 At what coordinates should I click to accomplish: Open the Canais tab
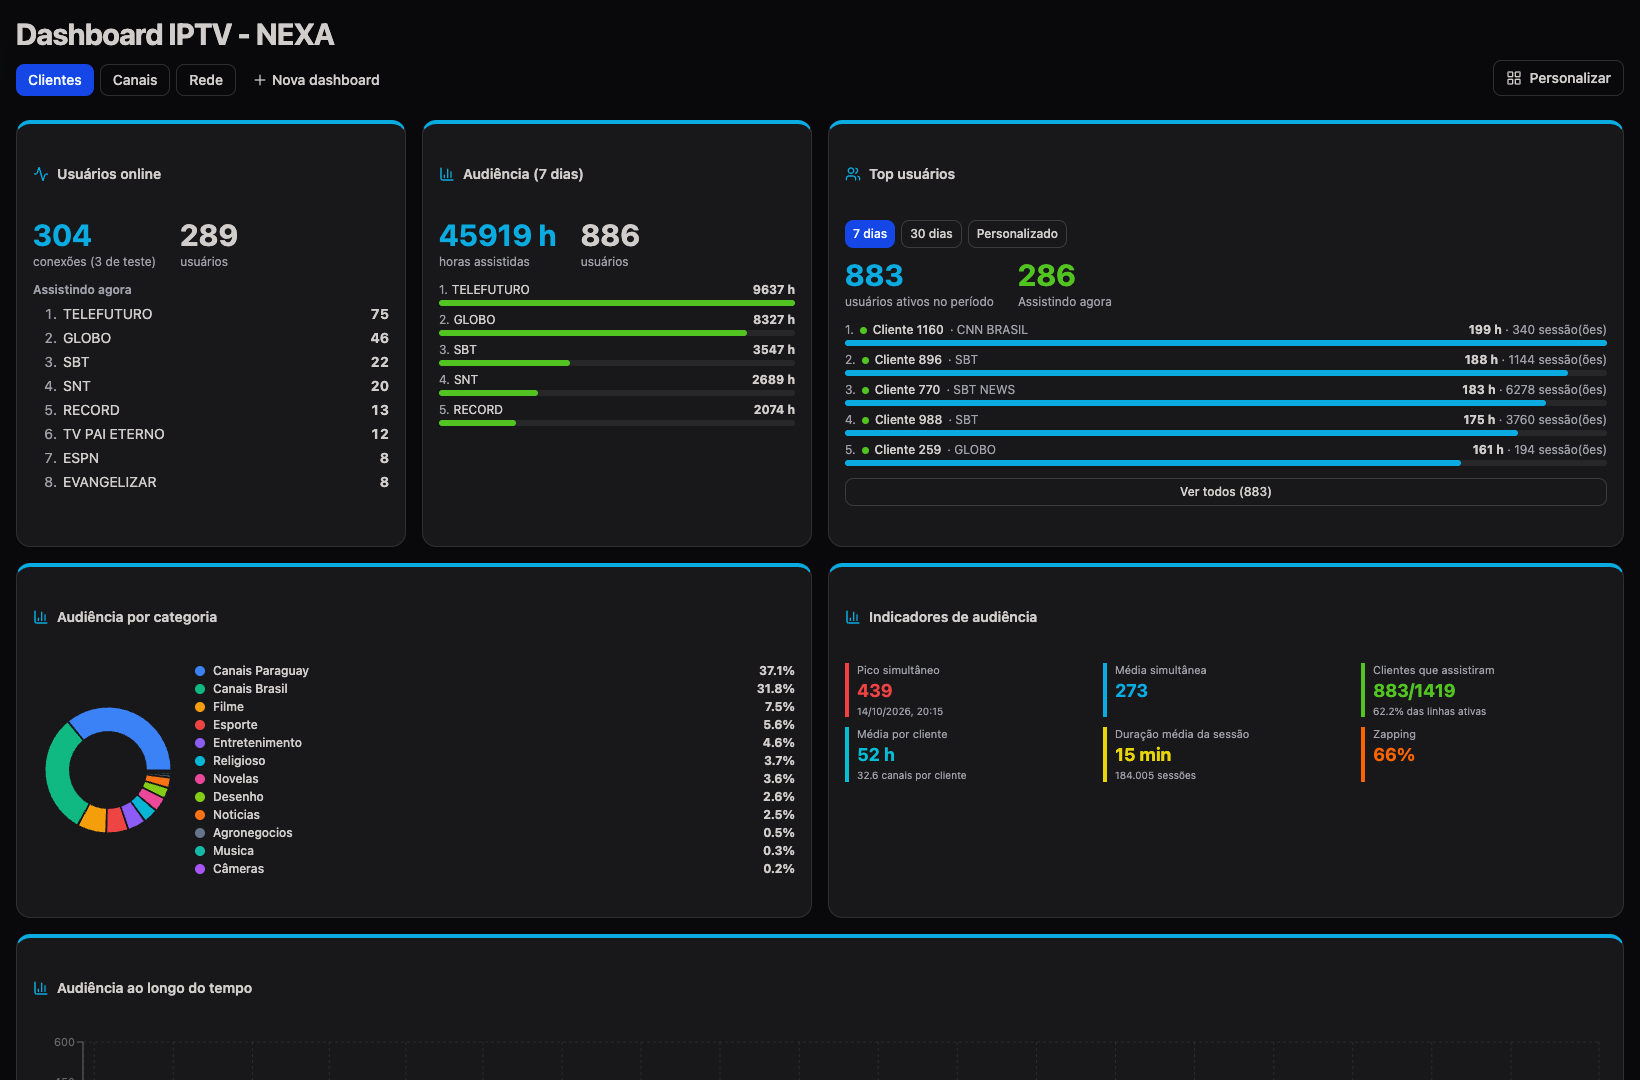(x=135, y=80)
